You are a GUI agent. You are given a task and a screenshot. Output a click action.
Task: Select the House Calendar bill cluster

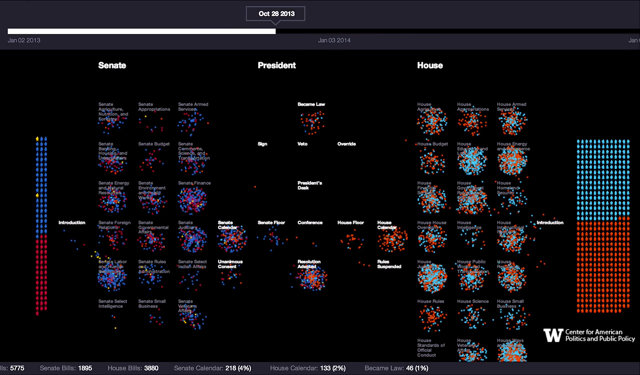coord(392,239)
